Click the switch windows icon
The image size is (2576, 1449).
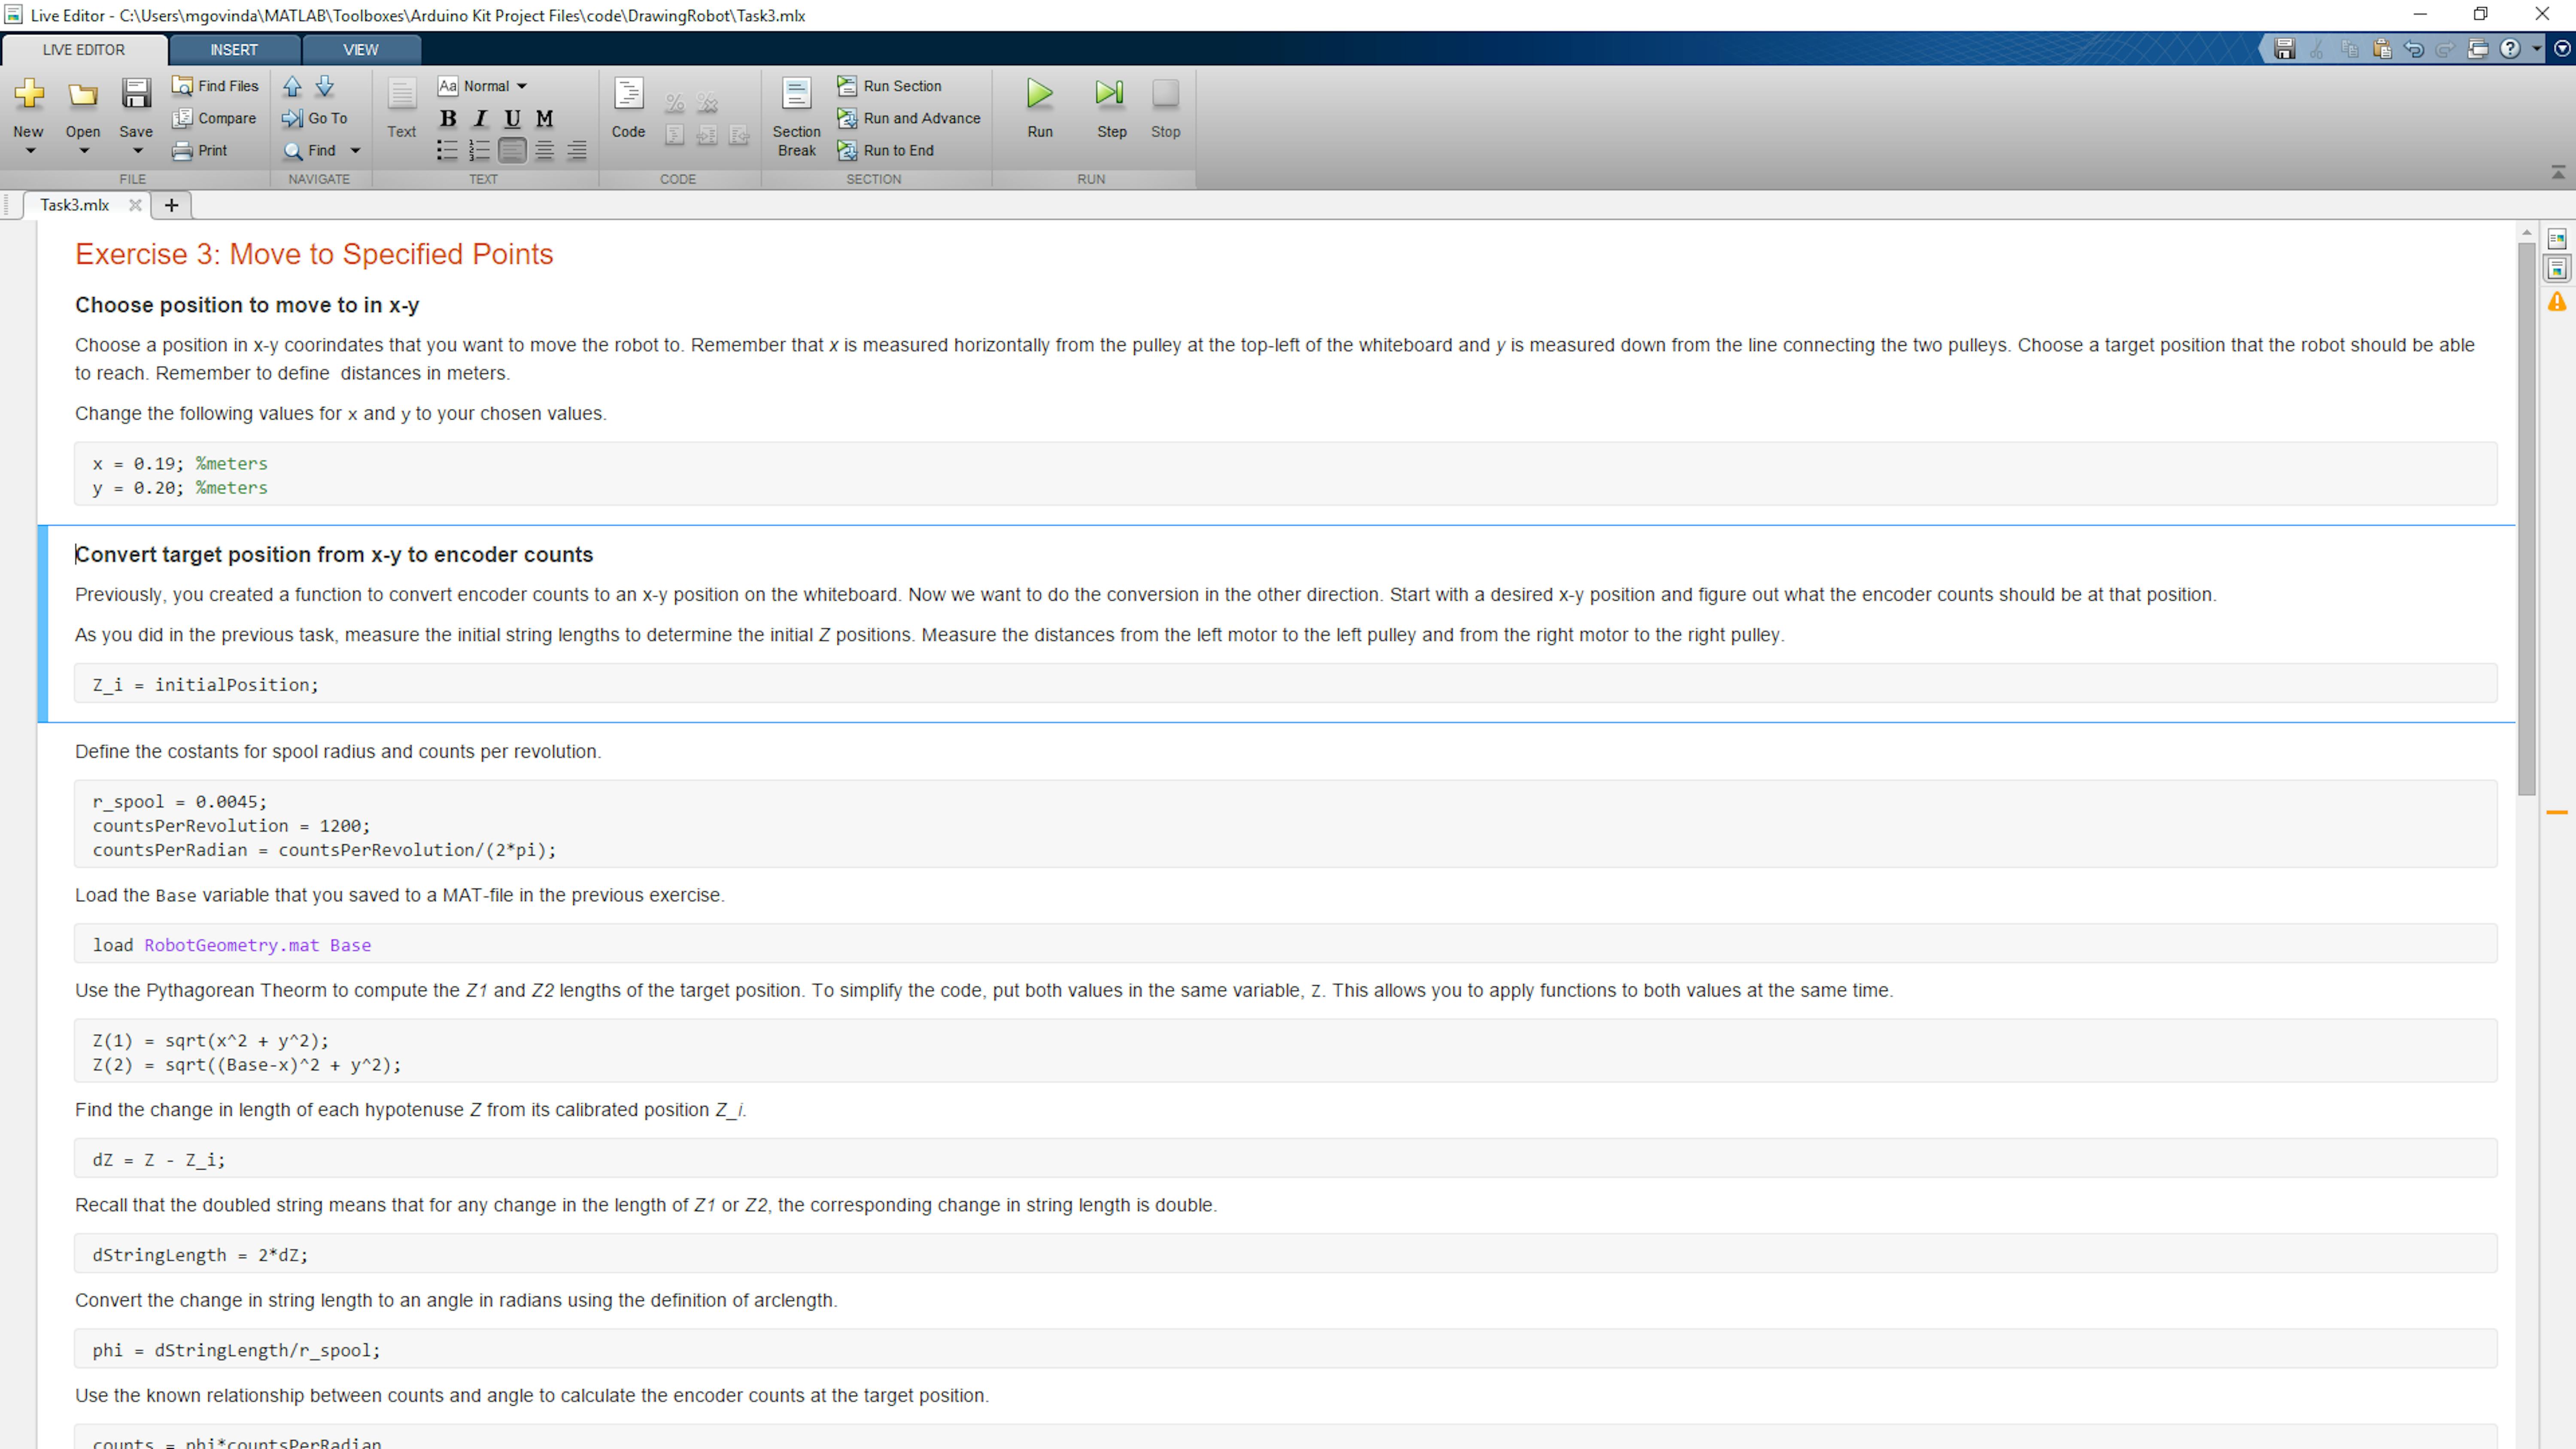click(2478, 49)
